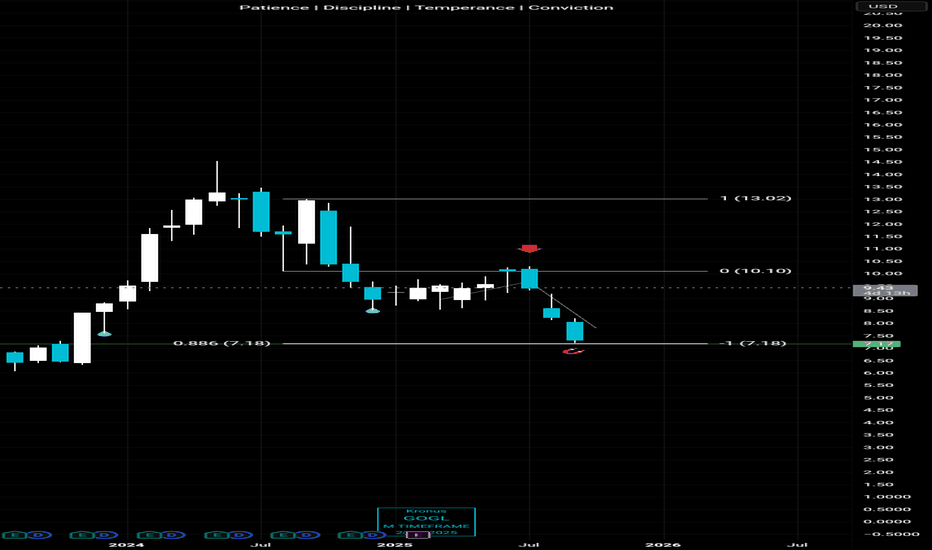
Task: Select the Fibonacci level label 0 (10.10)
Action: 755,271
